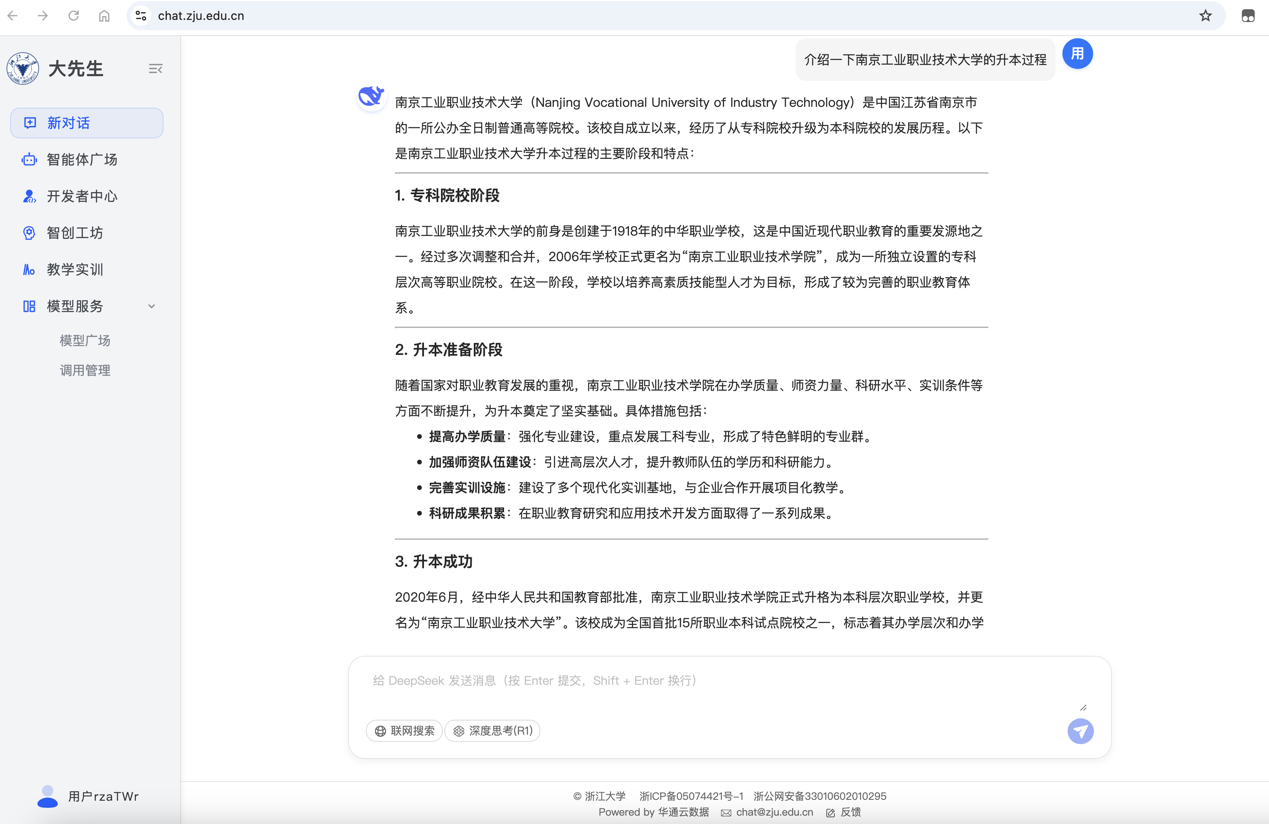Open the 用户rzaTWr account name

103,797
